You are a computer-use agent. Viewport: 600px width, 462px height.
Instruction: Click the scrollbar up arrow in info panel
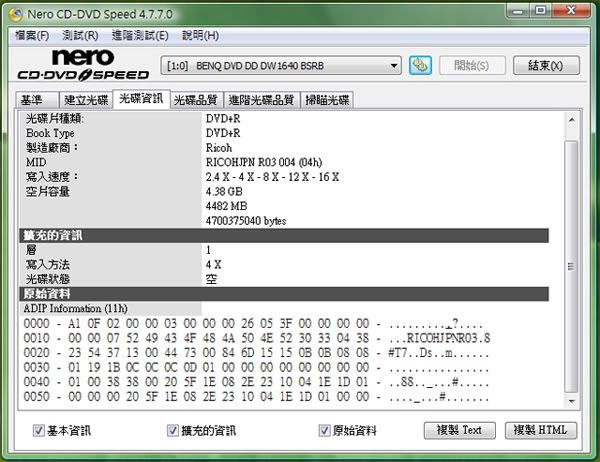pos(571,120)
